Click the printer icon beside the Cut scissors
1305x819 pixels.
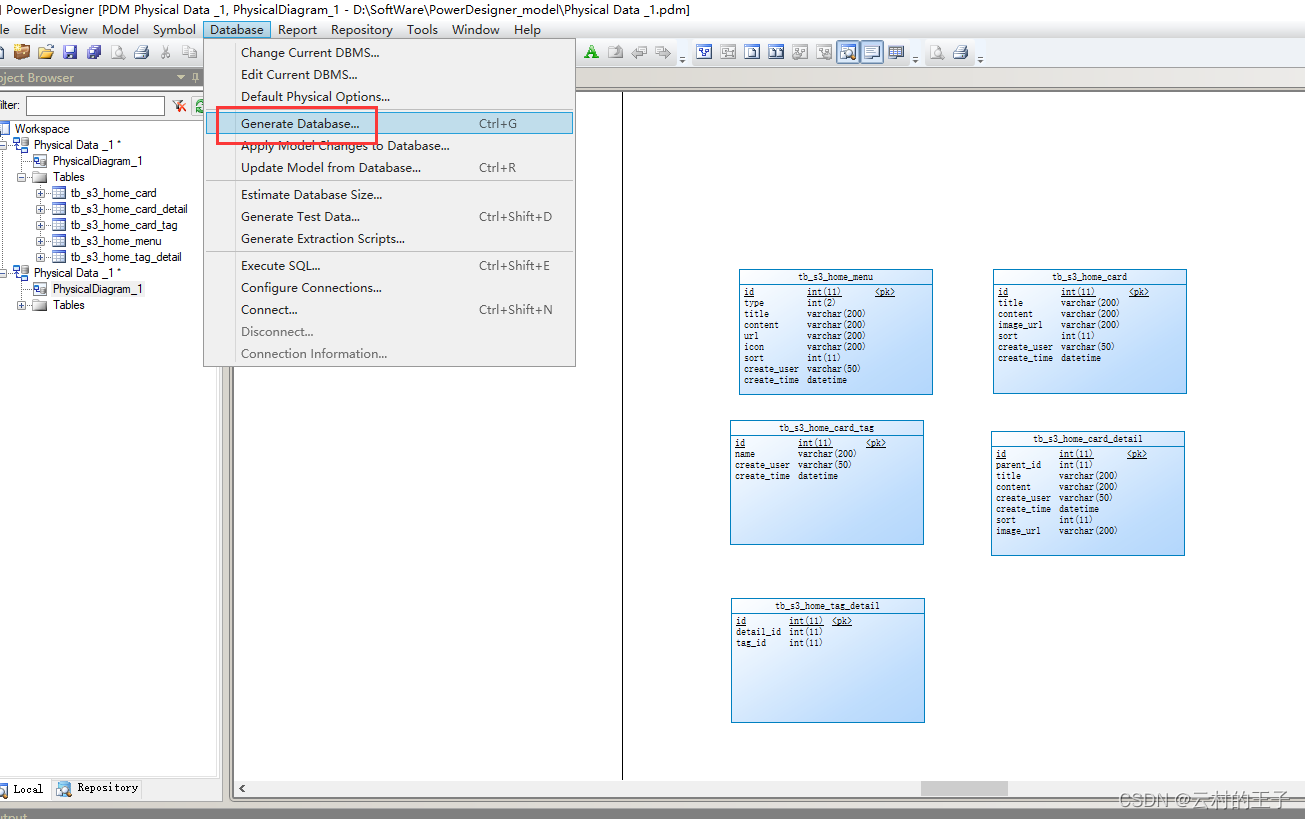142,52
